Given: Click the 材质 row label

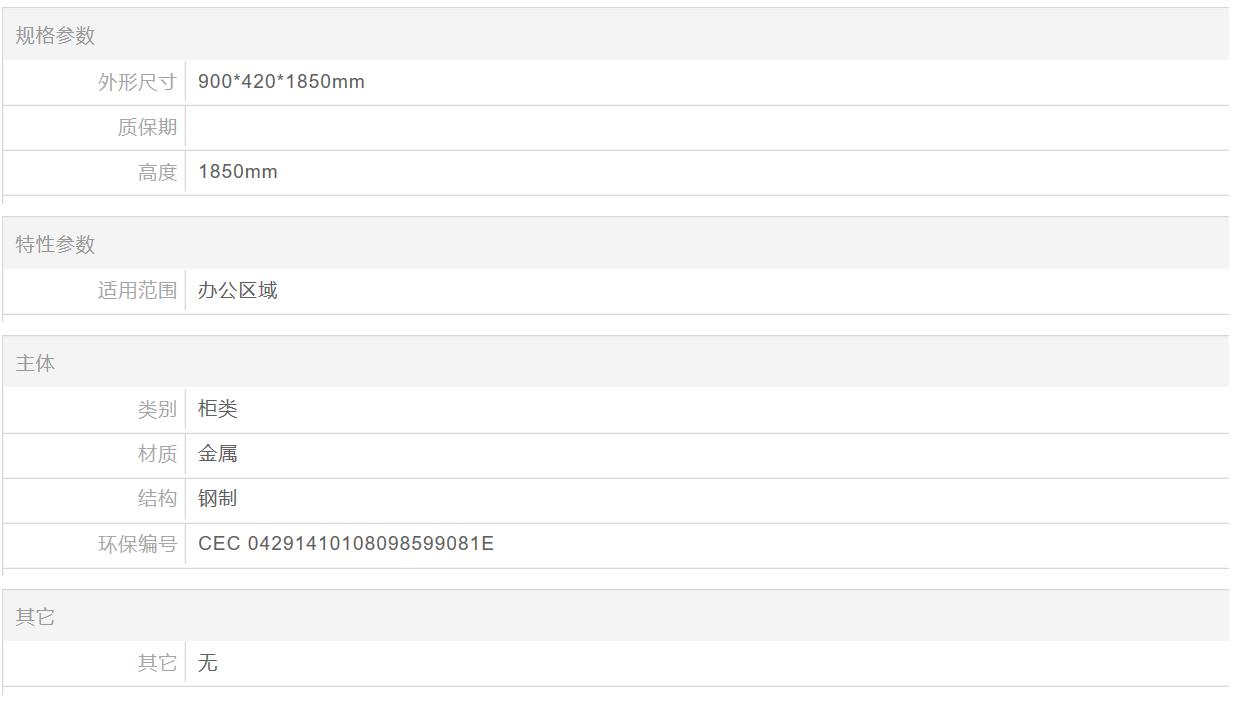Looking at the screenshot, I should tap(157, 454).
